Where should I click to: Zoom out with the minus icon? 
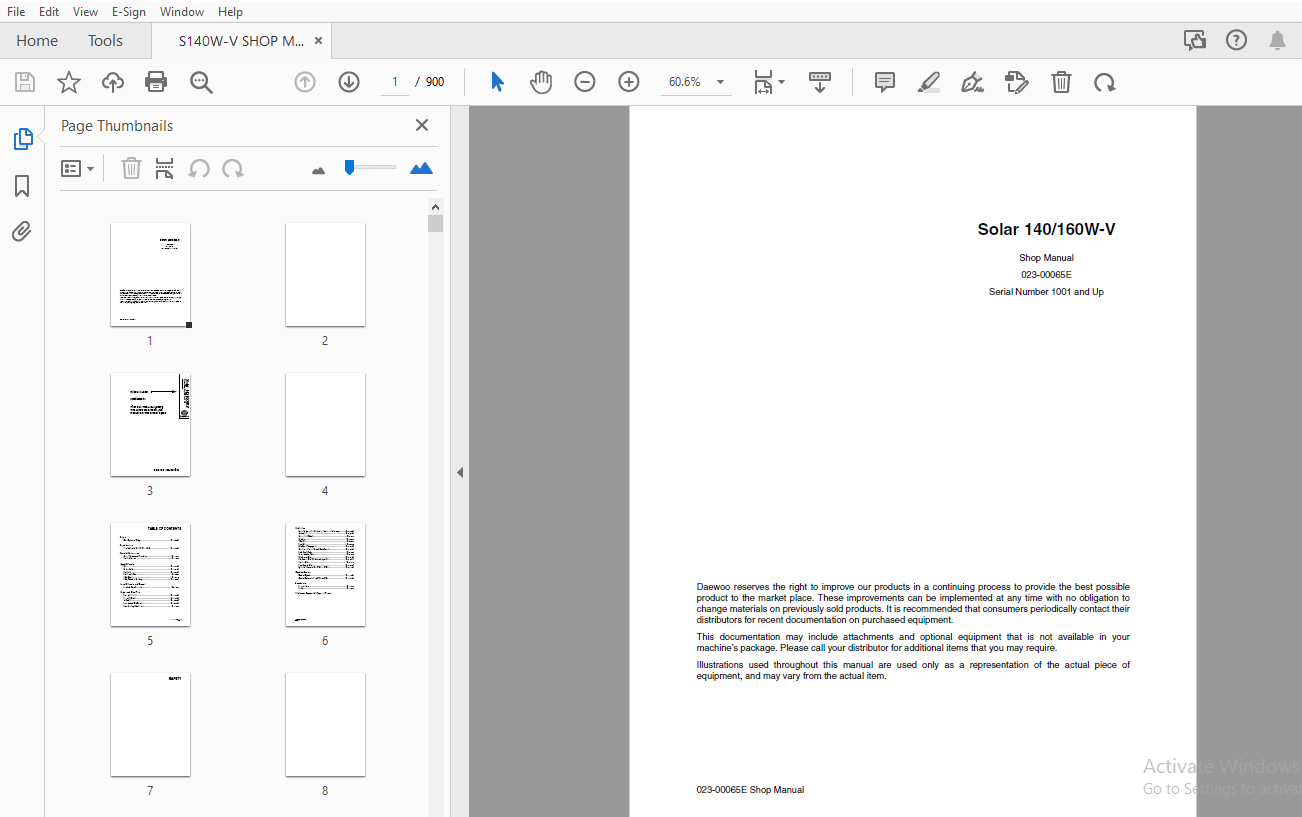(585, 82)
